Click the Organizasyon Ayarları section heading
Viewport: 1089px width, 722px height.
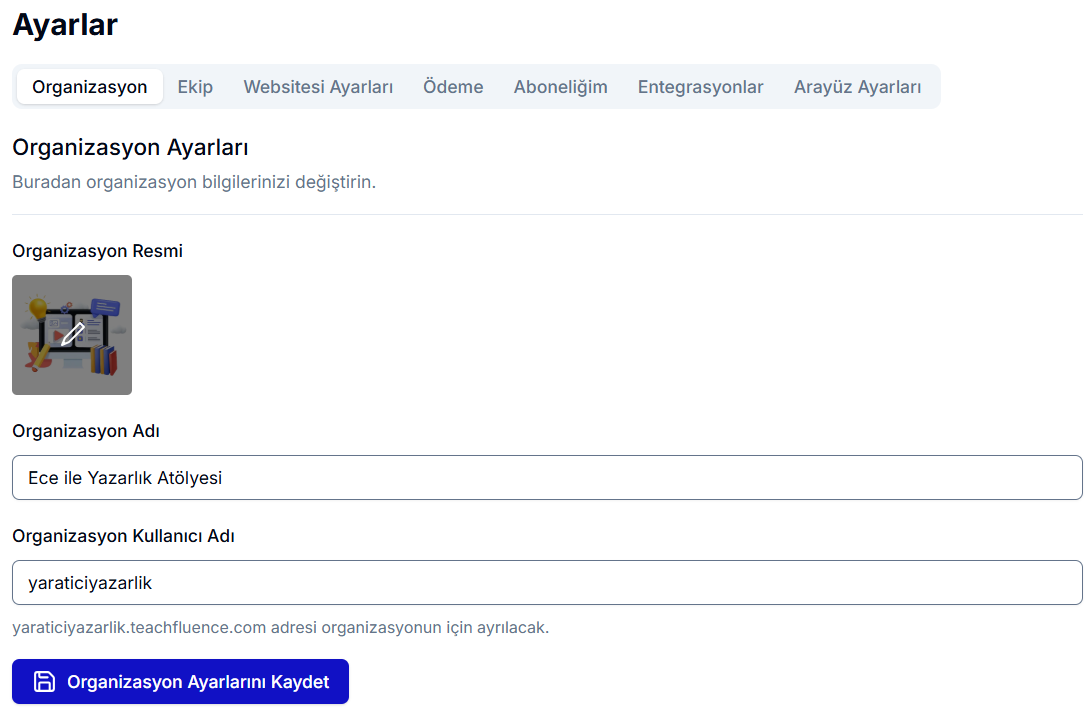click(130, 148)
